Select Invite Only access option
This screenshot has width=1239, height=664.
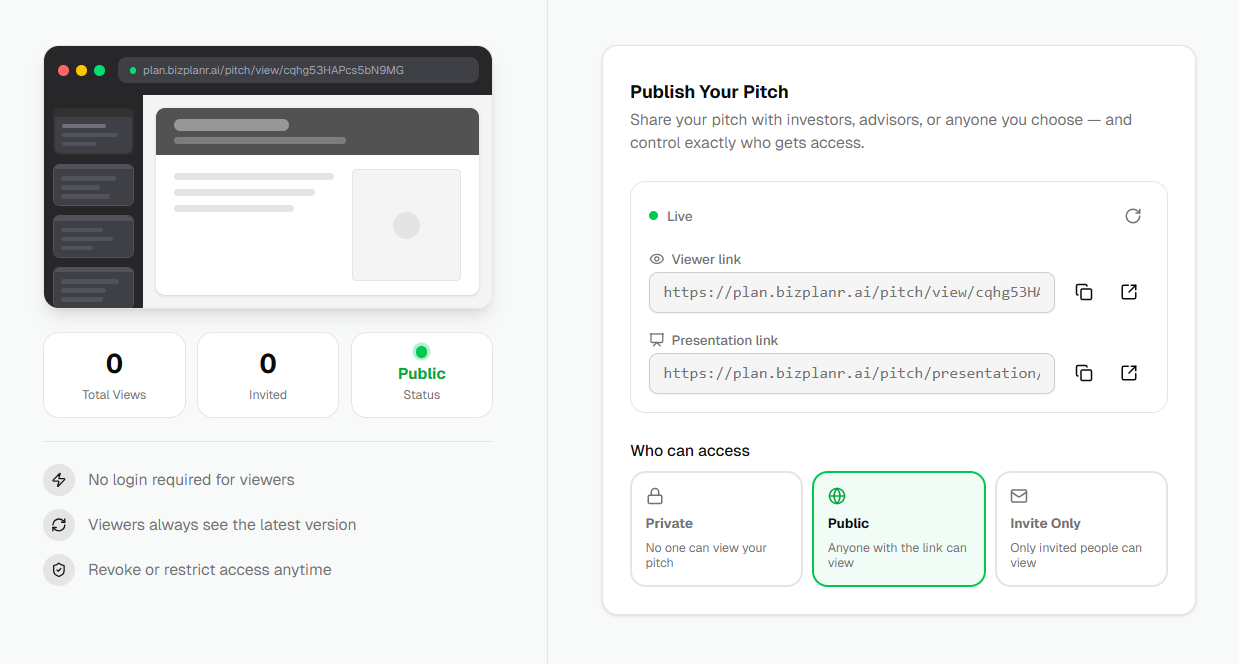coord(1081,529)
